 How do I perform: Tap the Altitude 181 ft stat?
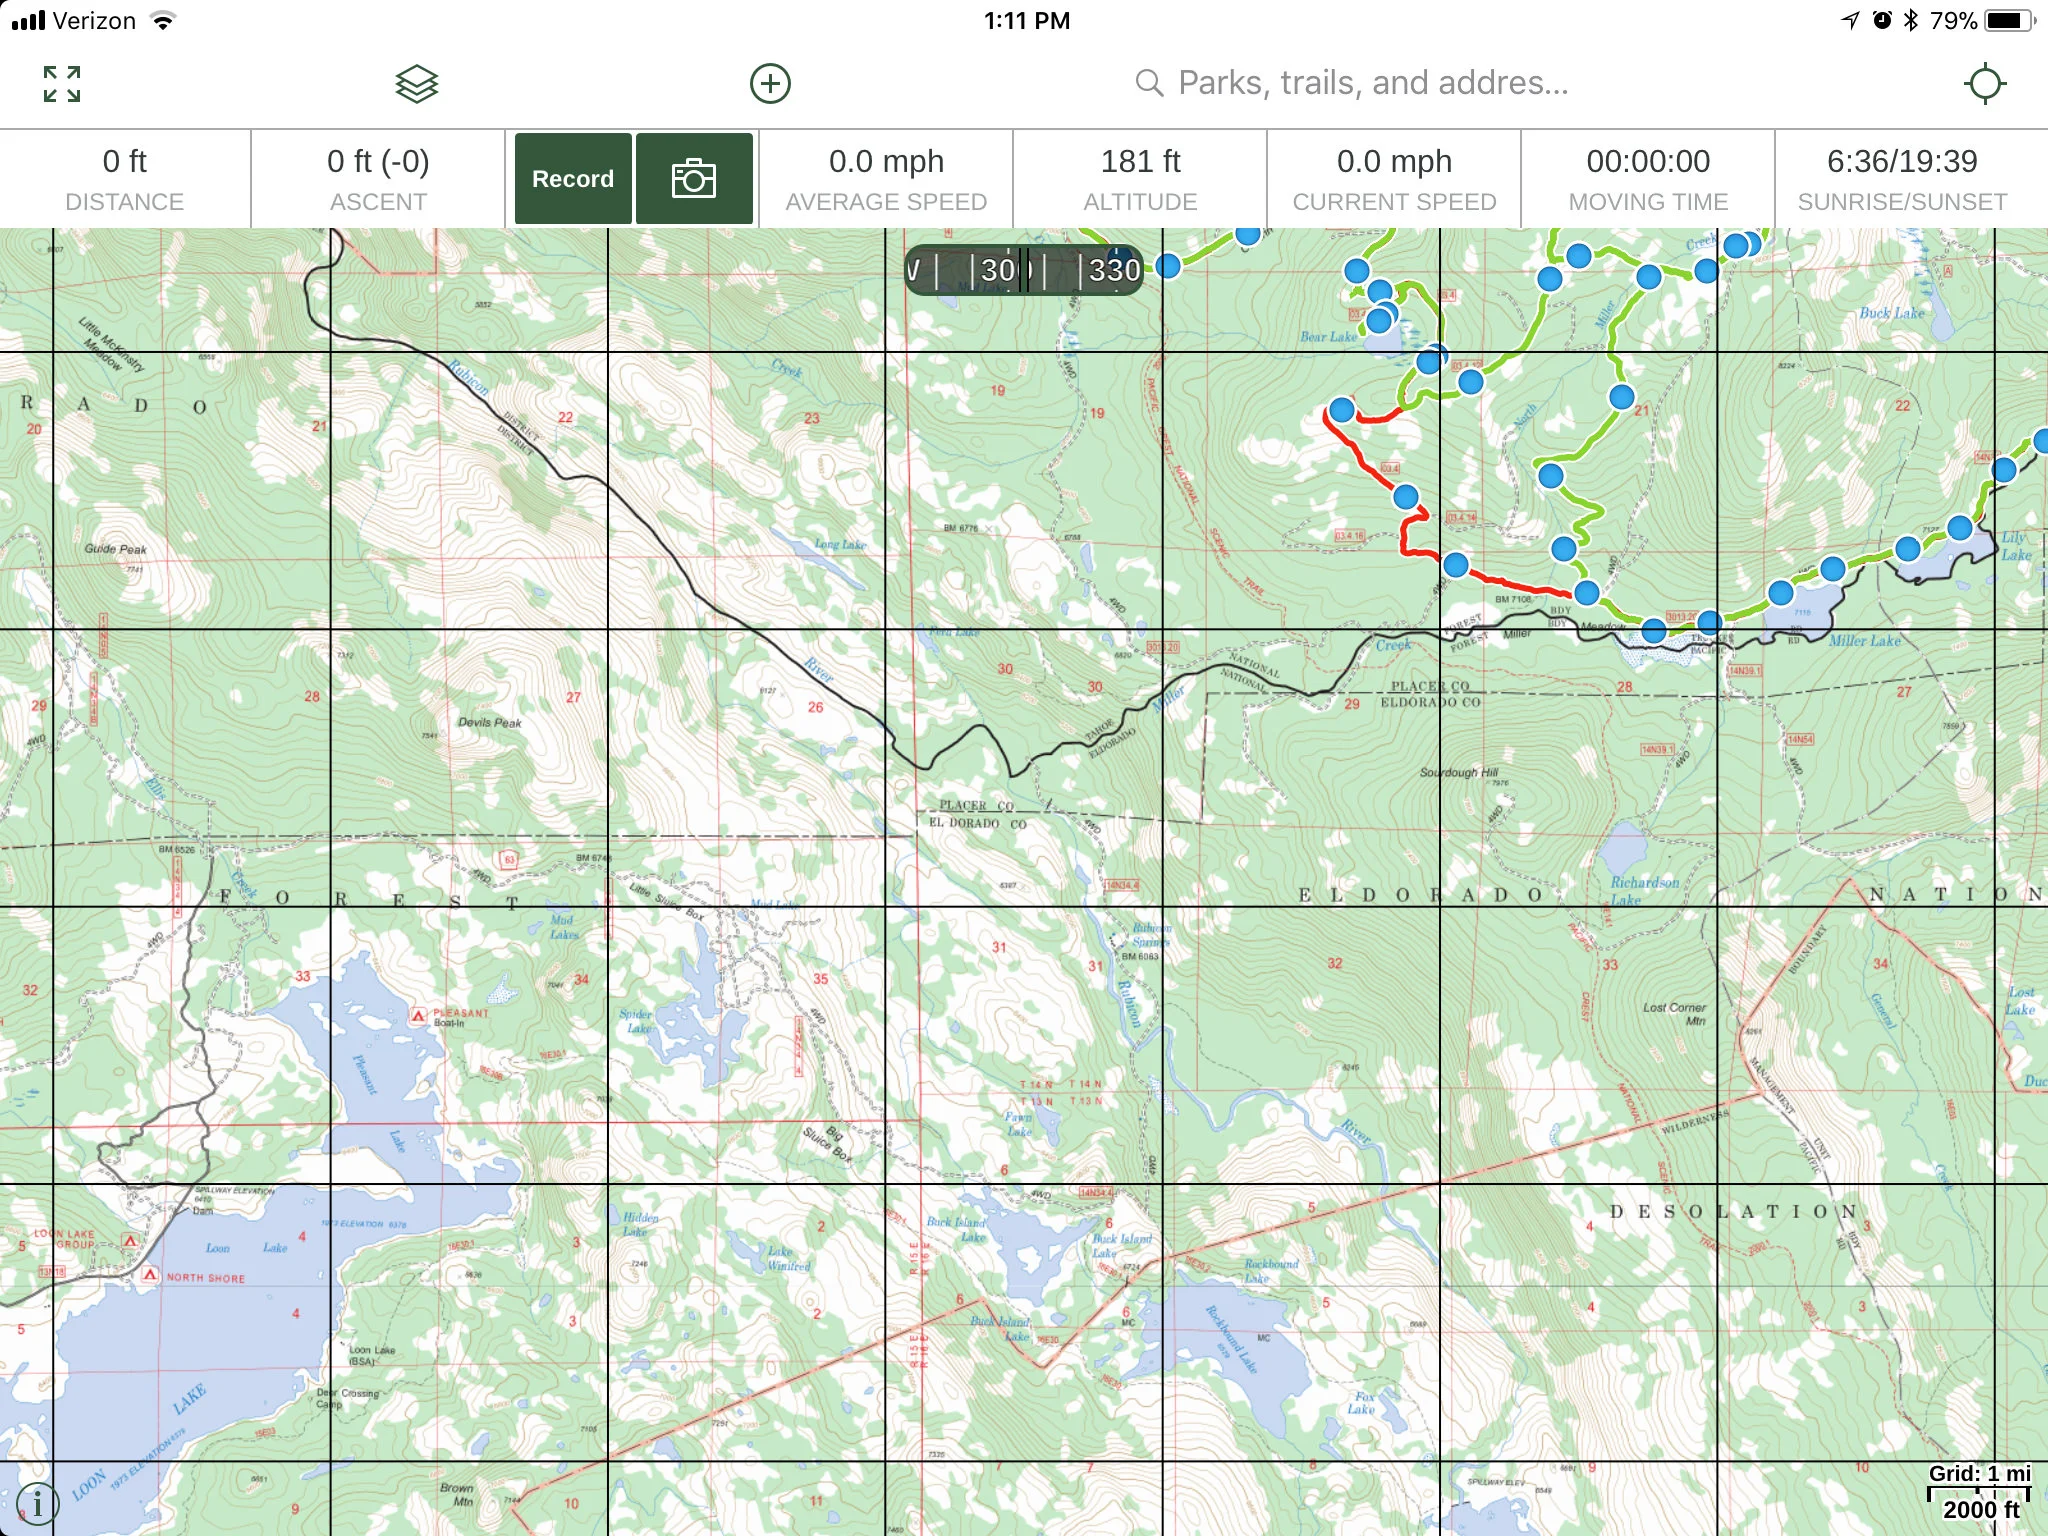tap(1140, 179)
